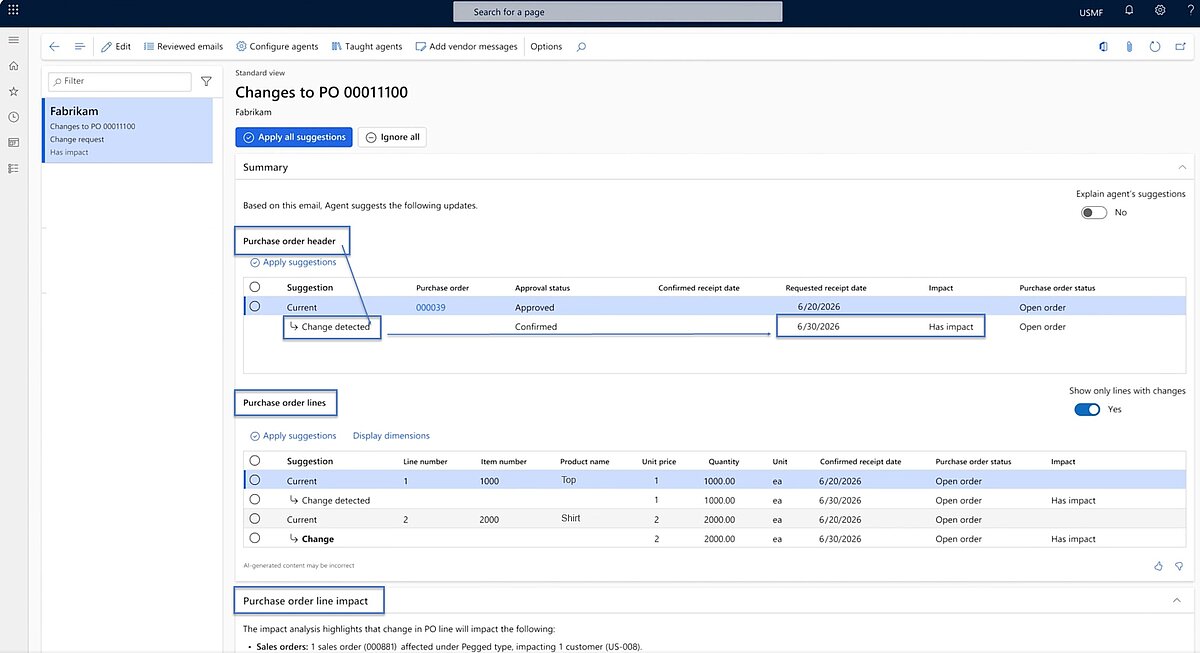This screenshot has height=653, width=1200.
Task: Refresh the page with circular arrow icon
Action: [x=1155, y=46]
